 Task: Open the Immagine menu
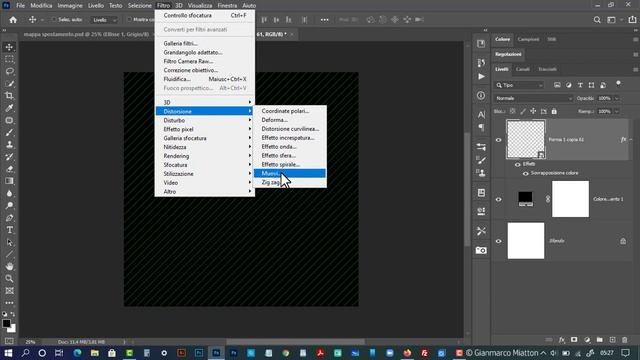(x=70, y=6)
